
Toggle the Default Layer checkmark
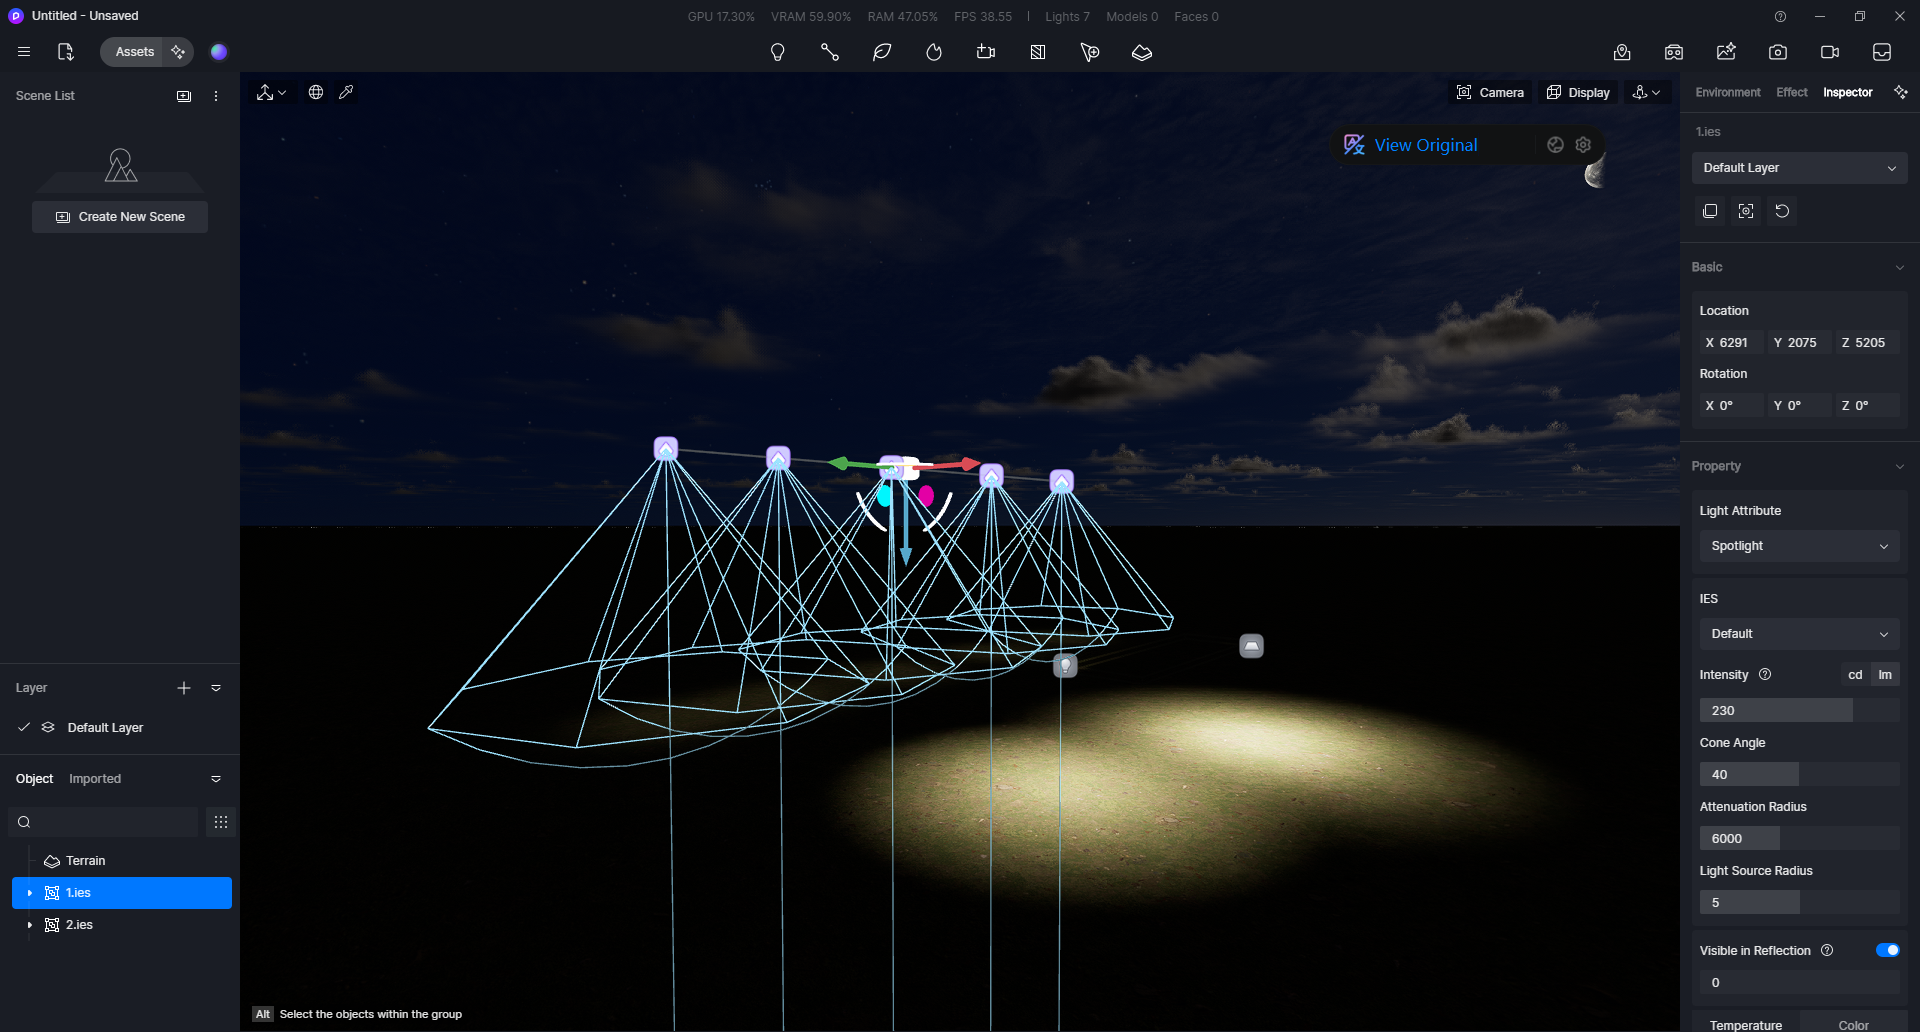coord(24,727)
